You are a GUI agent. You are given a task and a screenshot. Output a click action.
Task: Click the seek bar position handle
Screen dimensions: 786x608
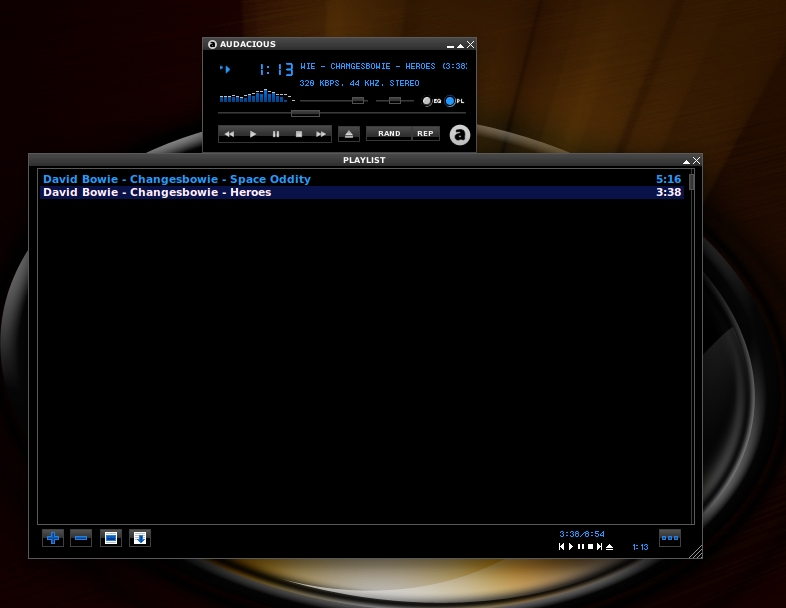tap(305, 113)
